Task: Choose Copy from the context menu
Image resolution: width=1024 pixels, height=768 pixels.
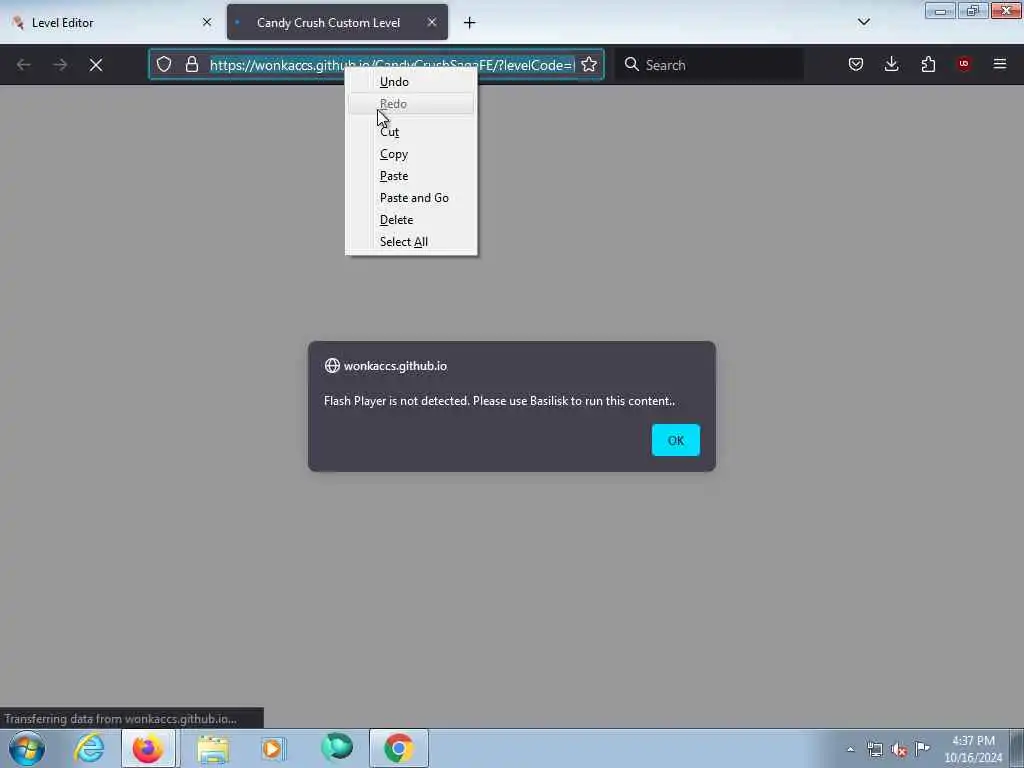Action: coord(411,154)
